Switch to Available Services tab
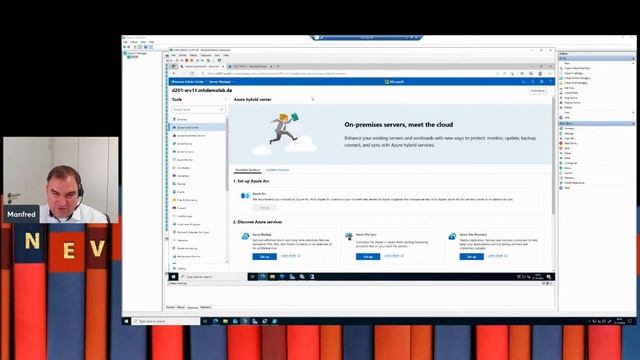 [247, 170]
